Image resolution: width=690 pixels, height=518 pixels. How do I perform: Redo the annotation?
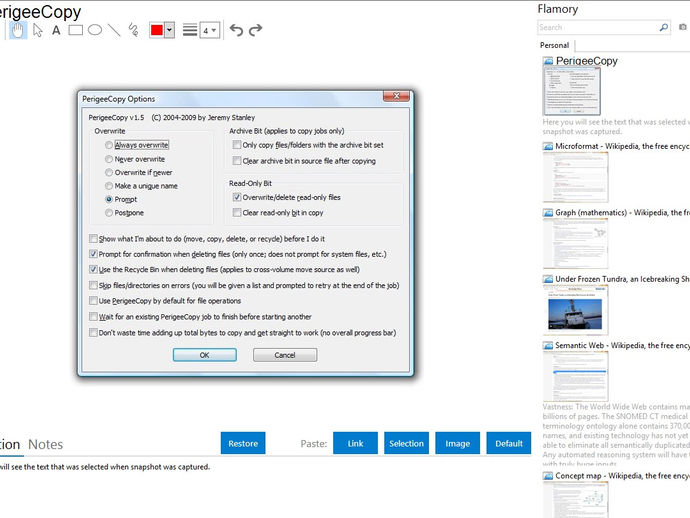point(256,30)
